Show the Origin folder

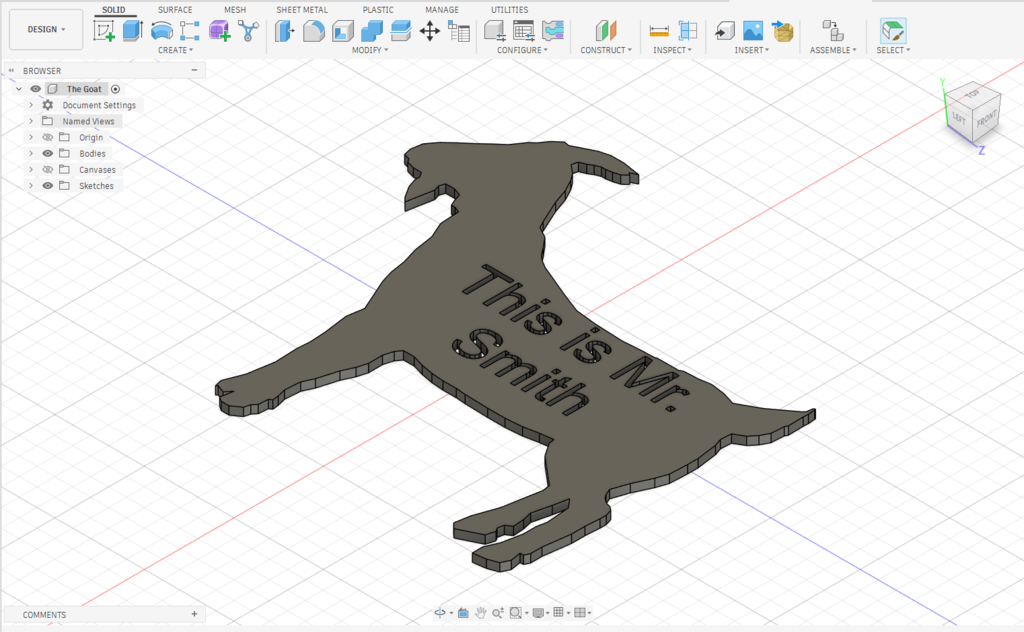point(48,137)
